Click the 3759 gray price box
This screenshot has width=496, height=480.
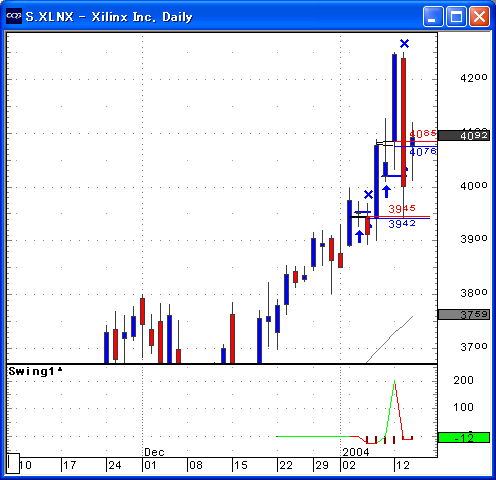click(464, 314)
